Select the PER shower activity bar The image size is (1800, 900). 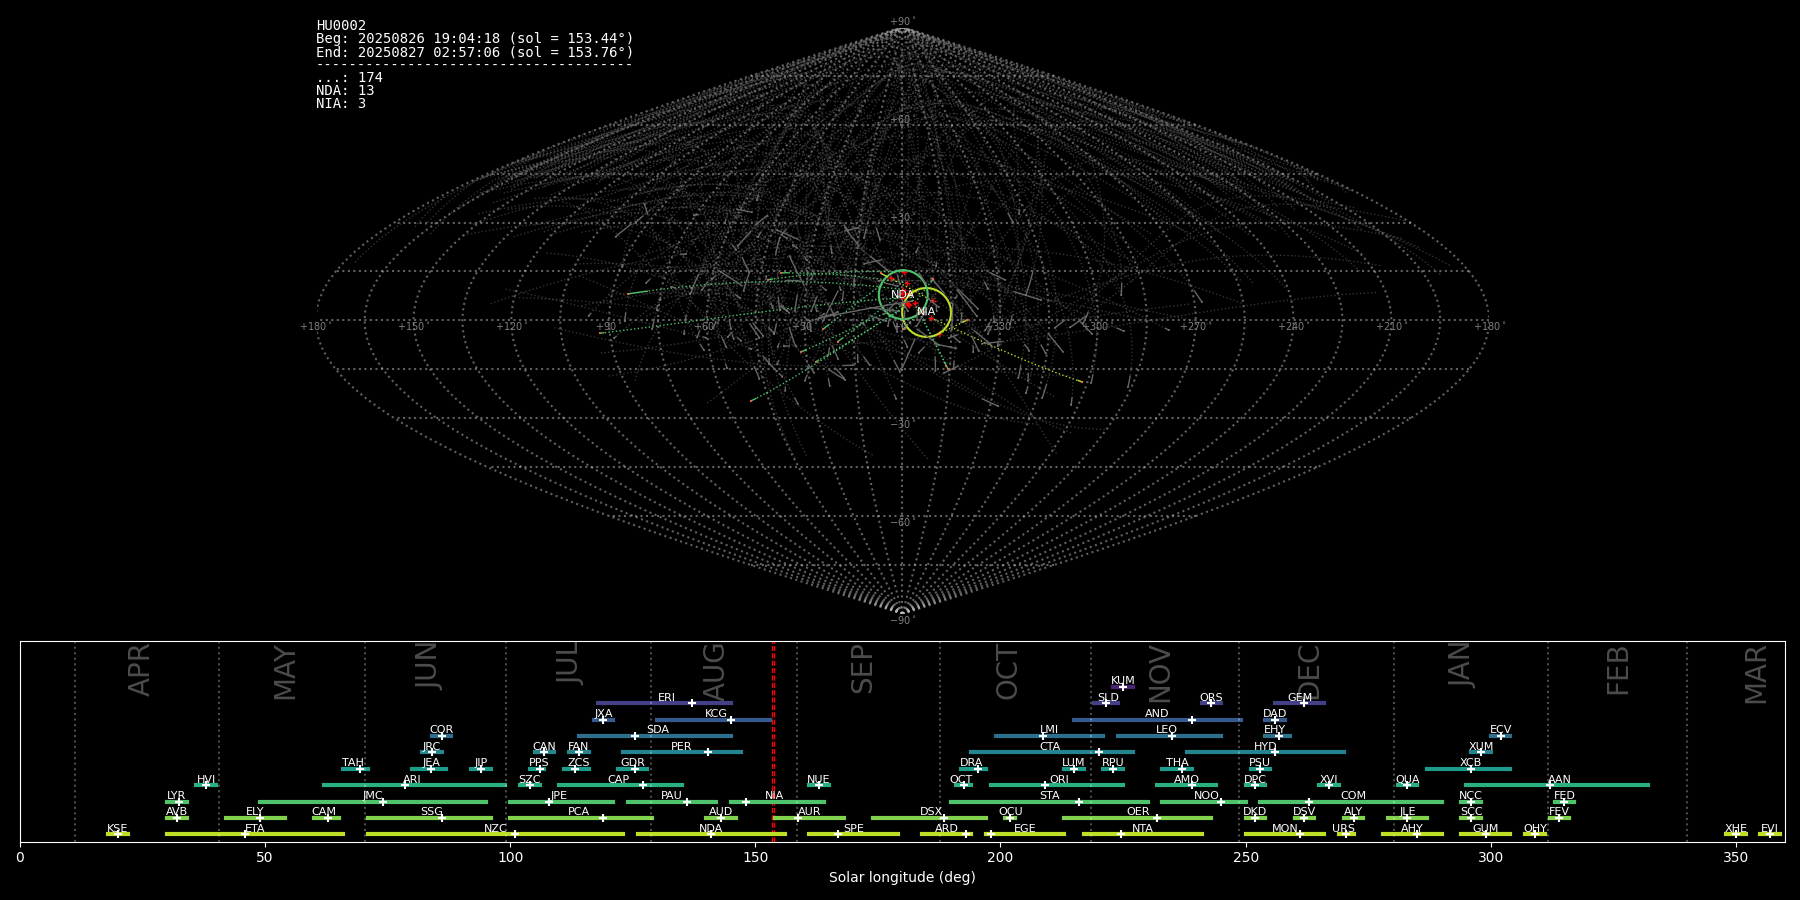[x=682, y=752]
